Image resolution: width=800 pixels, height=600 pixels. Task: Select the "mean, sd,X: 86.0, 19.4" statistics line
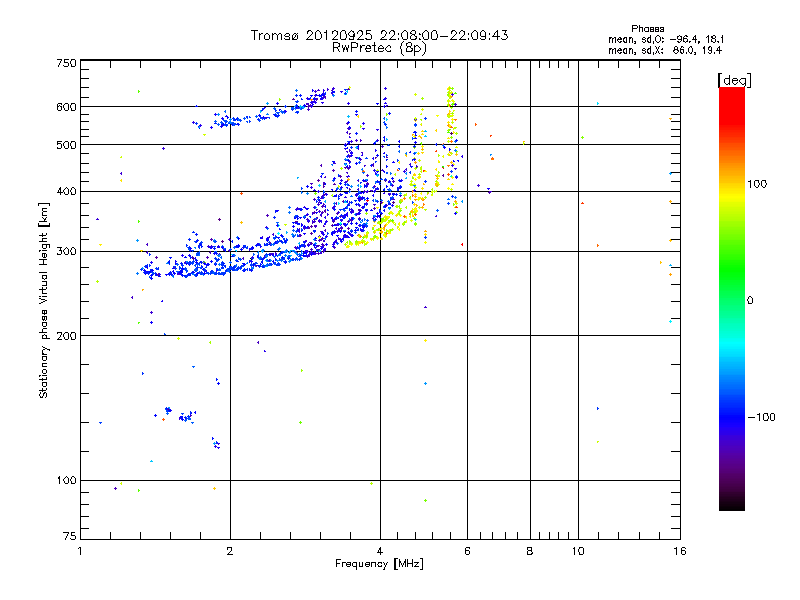pyautogui.click(x=665, y=50)
